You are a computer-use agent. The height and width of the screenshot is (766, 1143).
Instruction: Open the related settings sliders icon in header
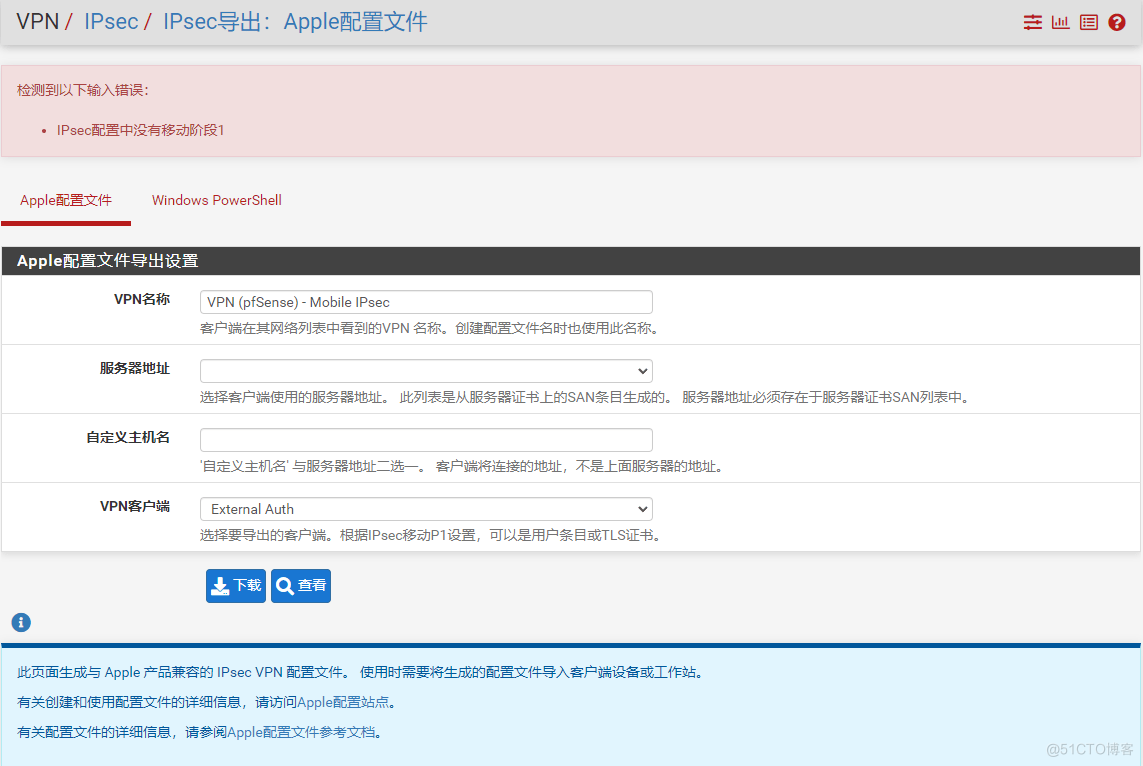tap(1032, 21)
